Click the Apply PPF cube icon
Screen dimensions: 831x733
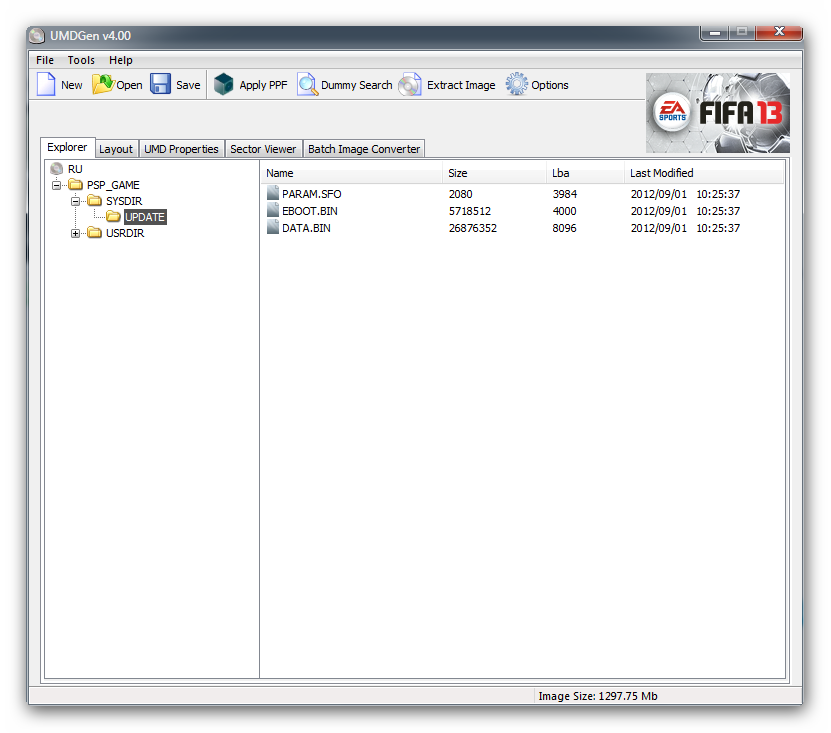coord(224,84)
